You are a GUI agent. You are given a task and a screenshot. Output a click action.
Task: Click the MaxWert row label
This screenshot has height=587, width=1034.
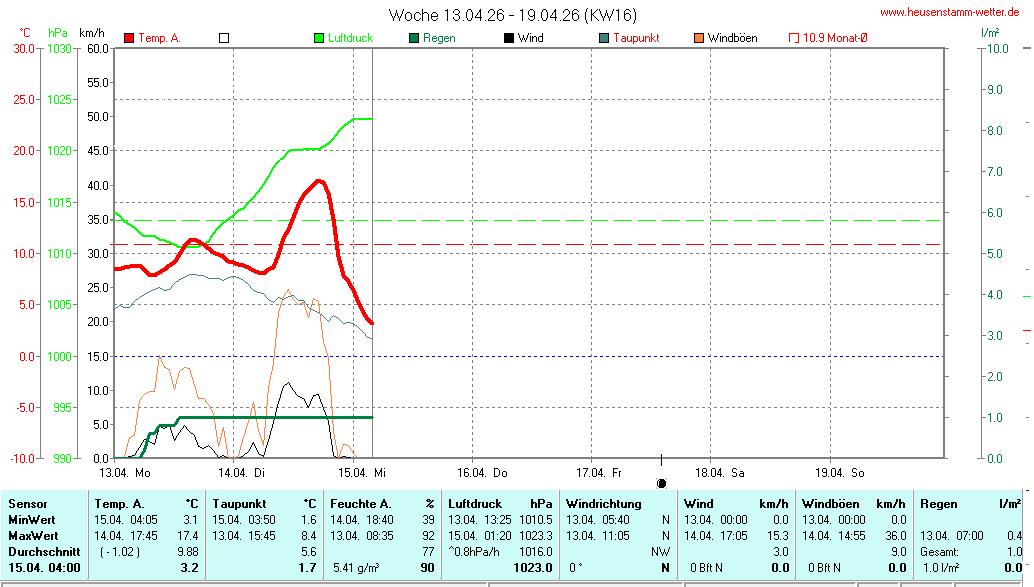tap(34, 535)
